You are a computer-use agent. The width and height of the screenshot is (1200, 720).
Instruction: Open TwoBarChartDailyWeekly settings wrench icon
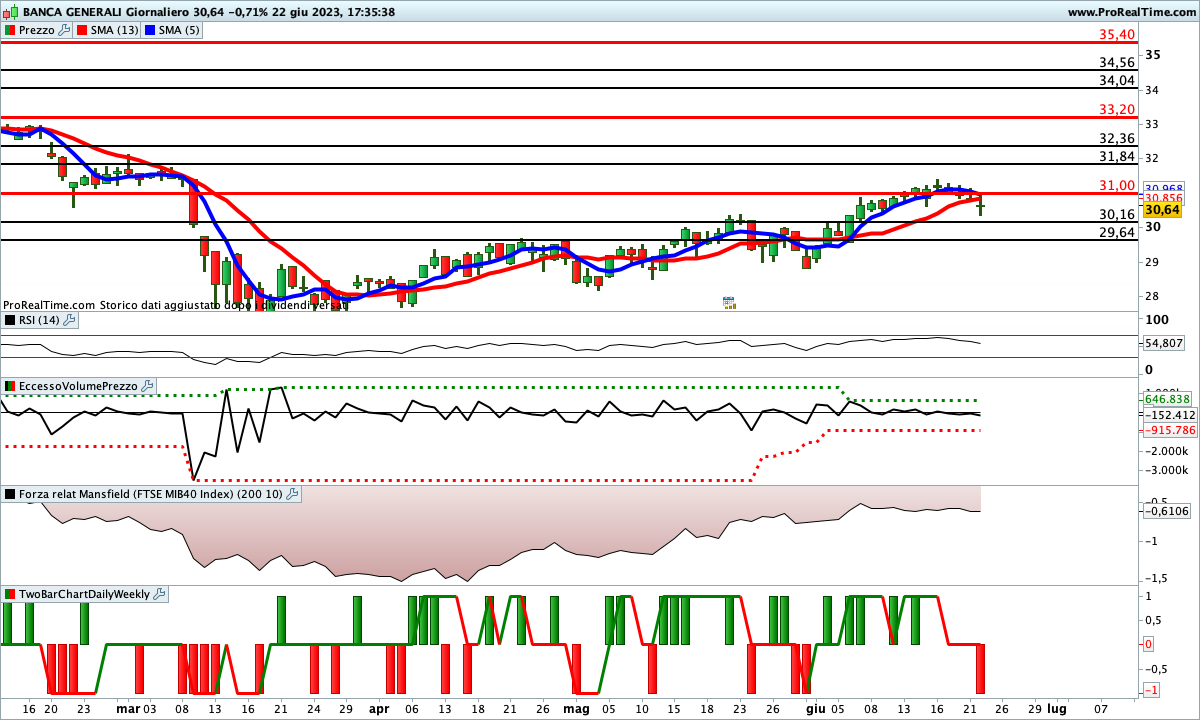(160, 594)
